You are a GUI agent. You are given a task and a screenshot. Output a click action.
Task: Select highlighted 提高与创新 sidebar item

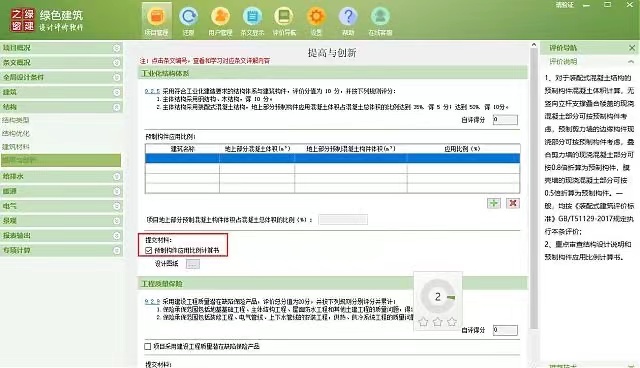point(61,160)
